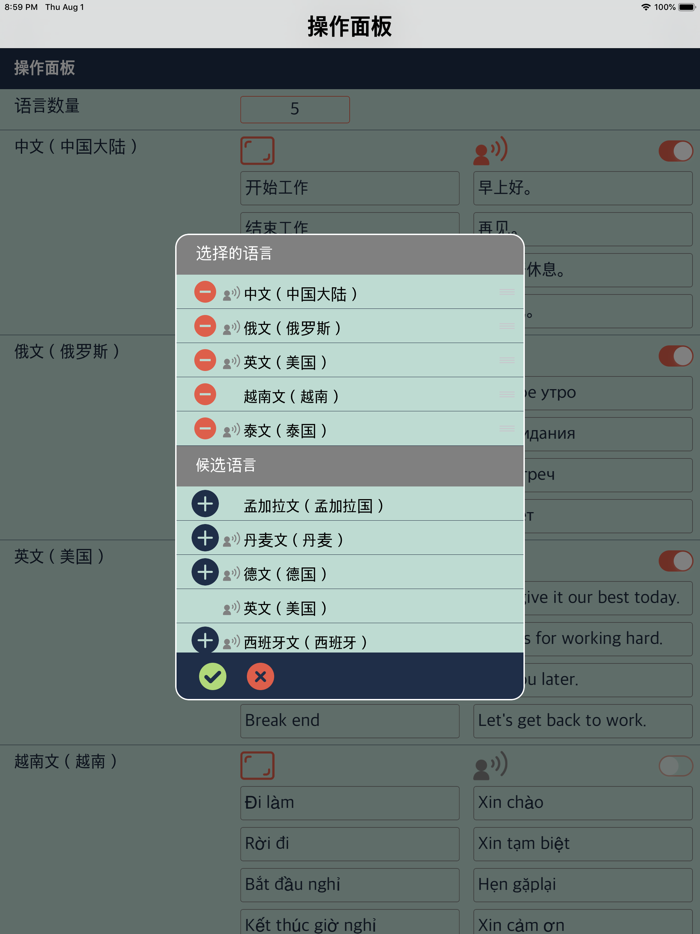Enable the 越南文（越南）toggle switch
The height and width of the screenshot is (934, 700).
(x=677, y=765)
